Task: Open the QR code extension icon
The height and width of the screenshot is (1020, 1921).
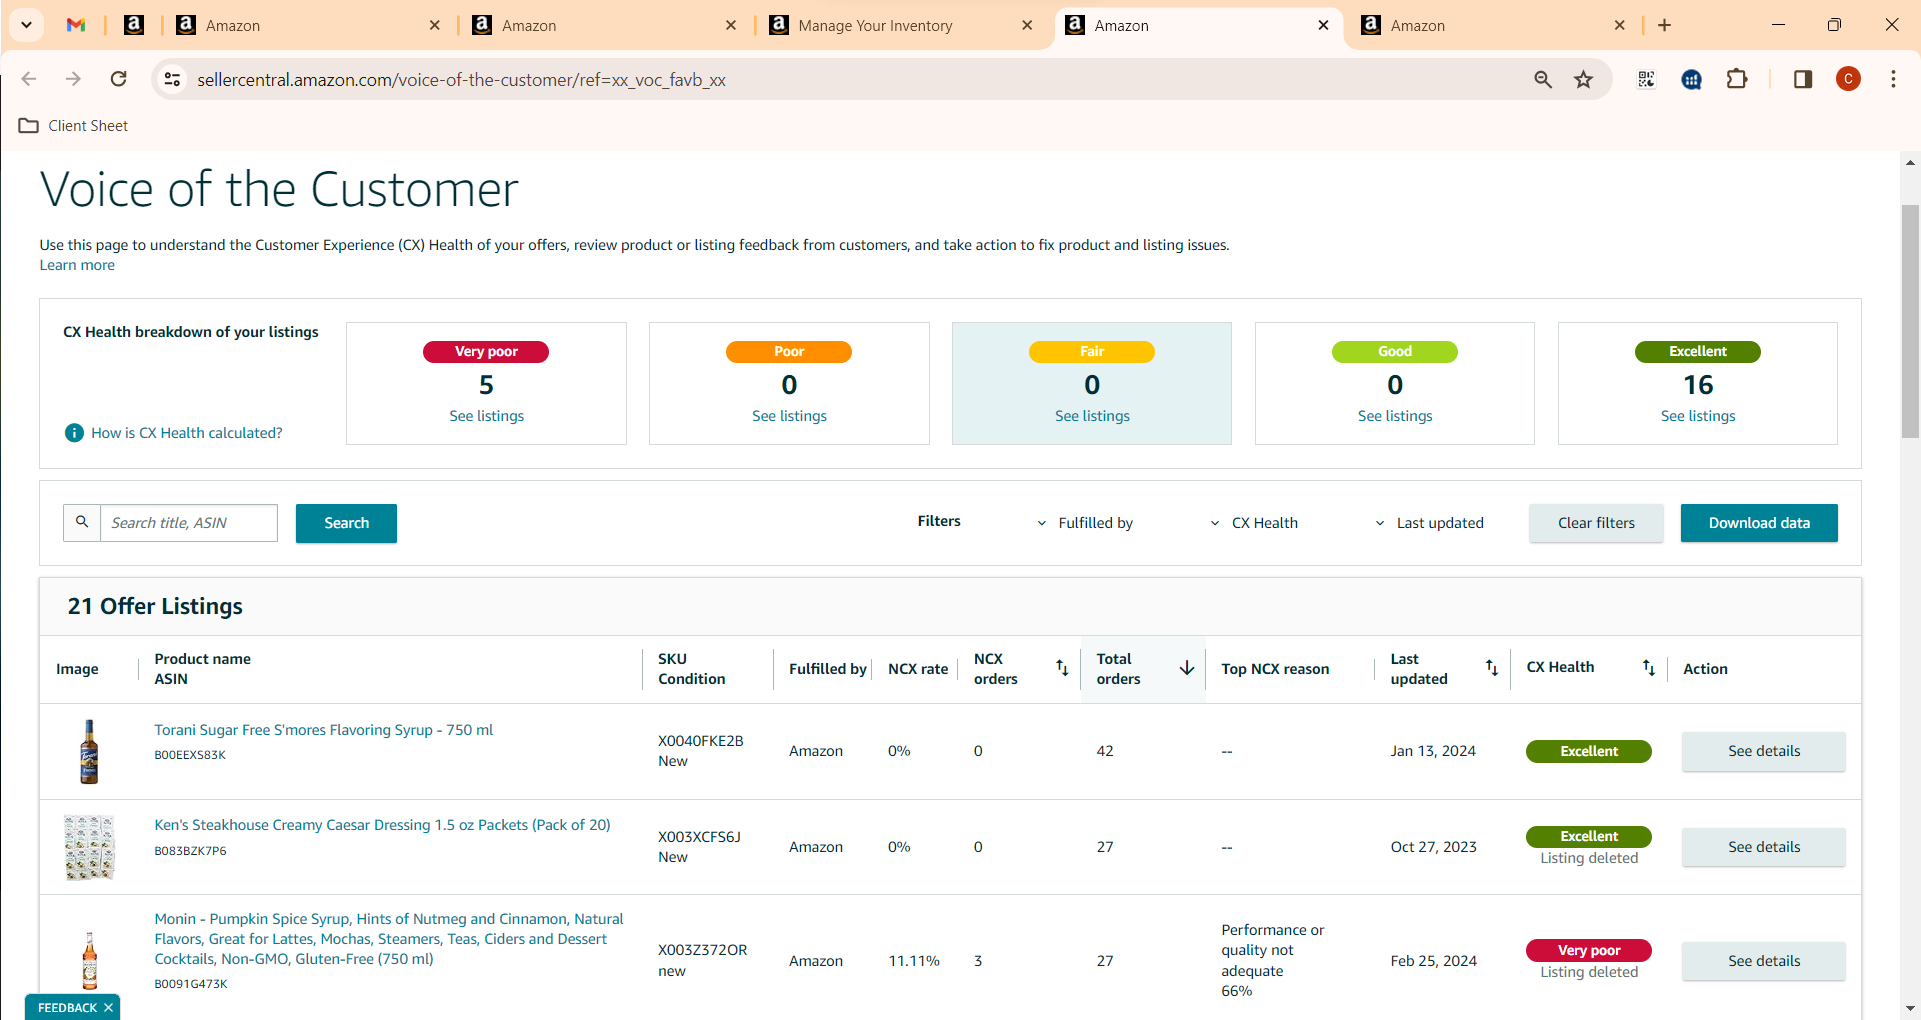Action: click(x=1646, y=79)
